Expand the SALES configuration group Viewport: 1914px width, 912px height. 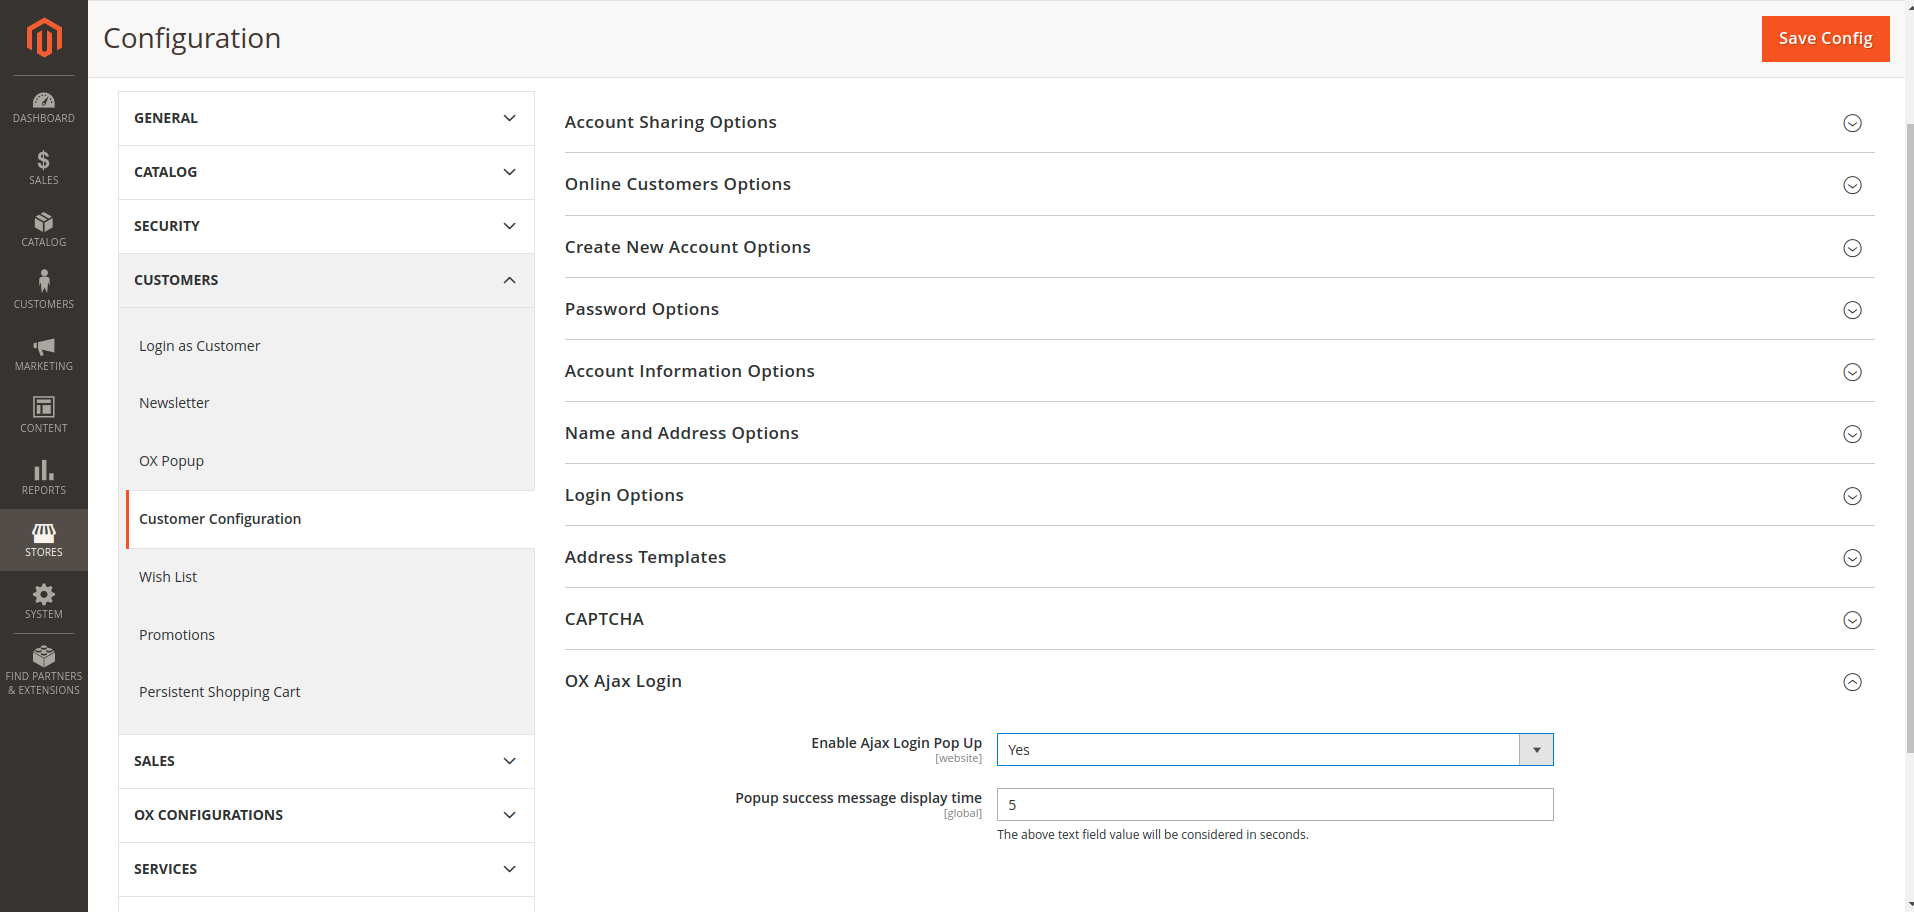(326, 761)
